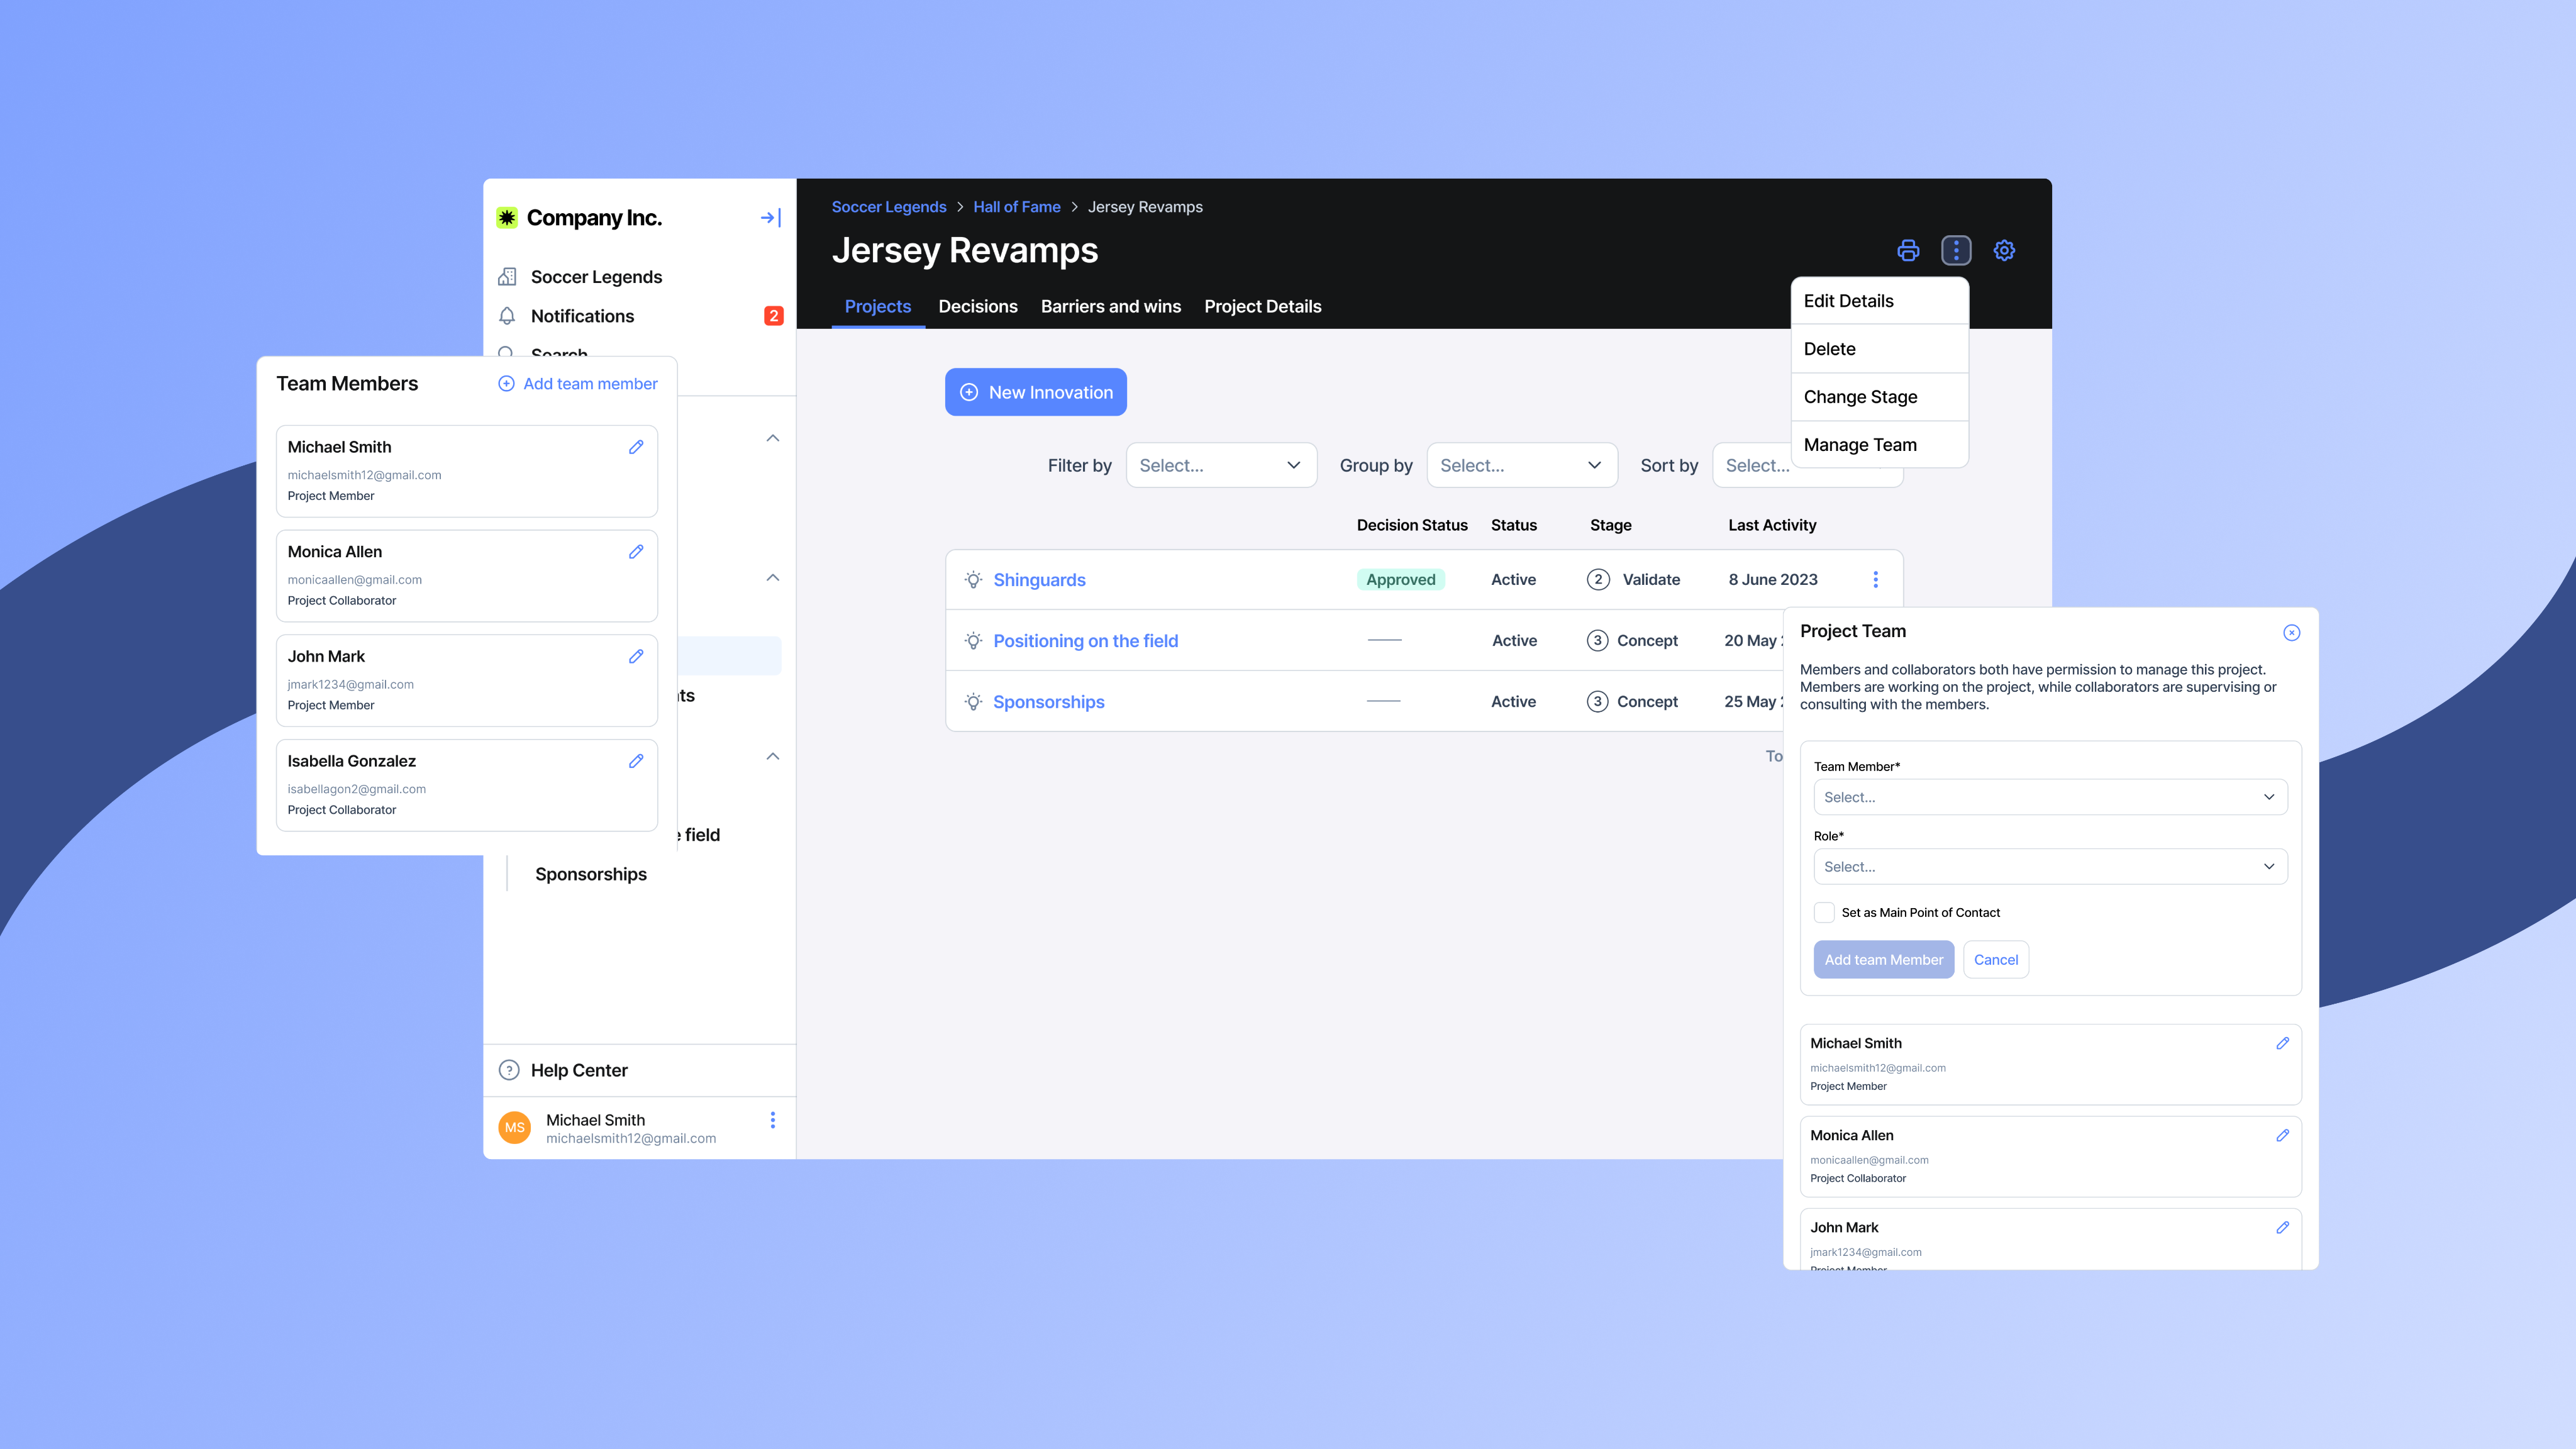Switch to the Decisions tab
This screenshot has width=2576, height=1449.
[x=977, y=307]
